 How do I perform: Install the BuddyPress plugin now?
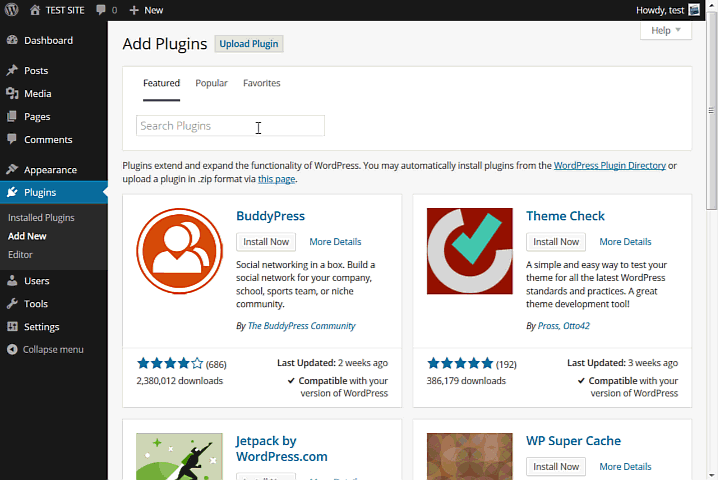tap(266, 242)
